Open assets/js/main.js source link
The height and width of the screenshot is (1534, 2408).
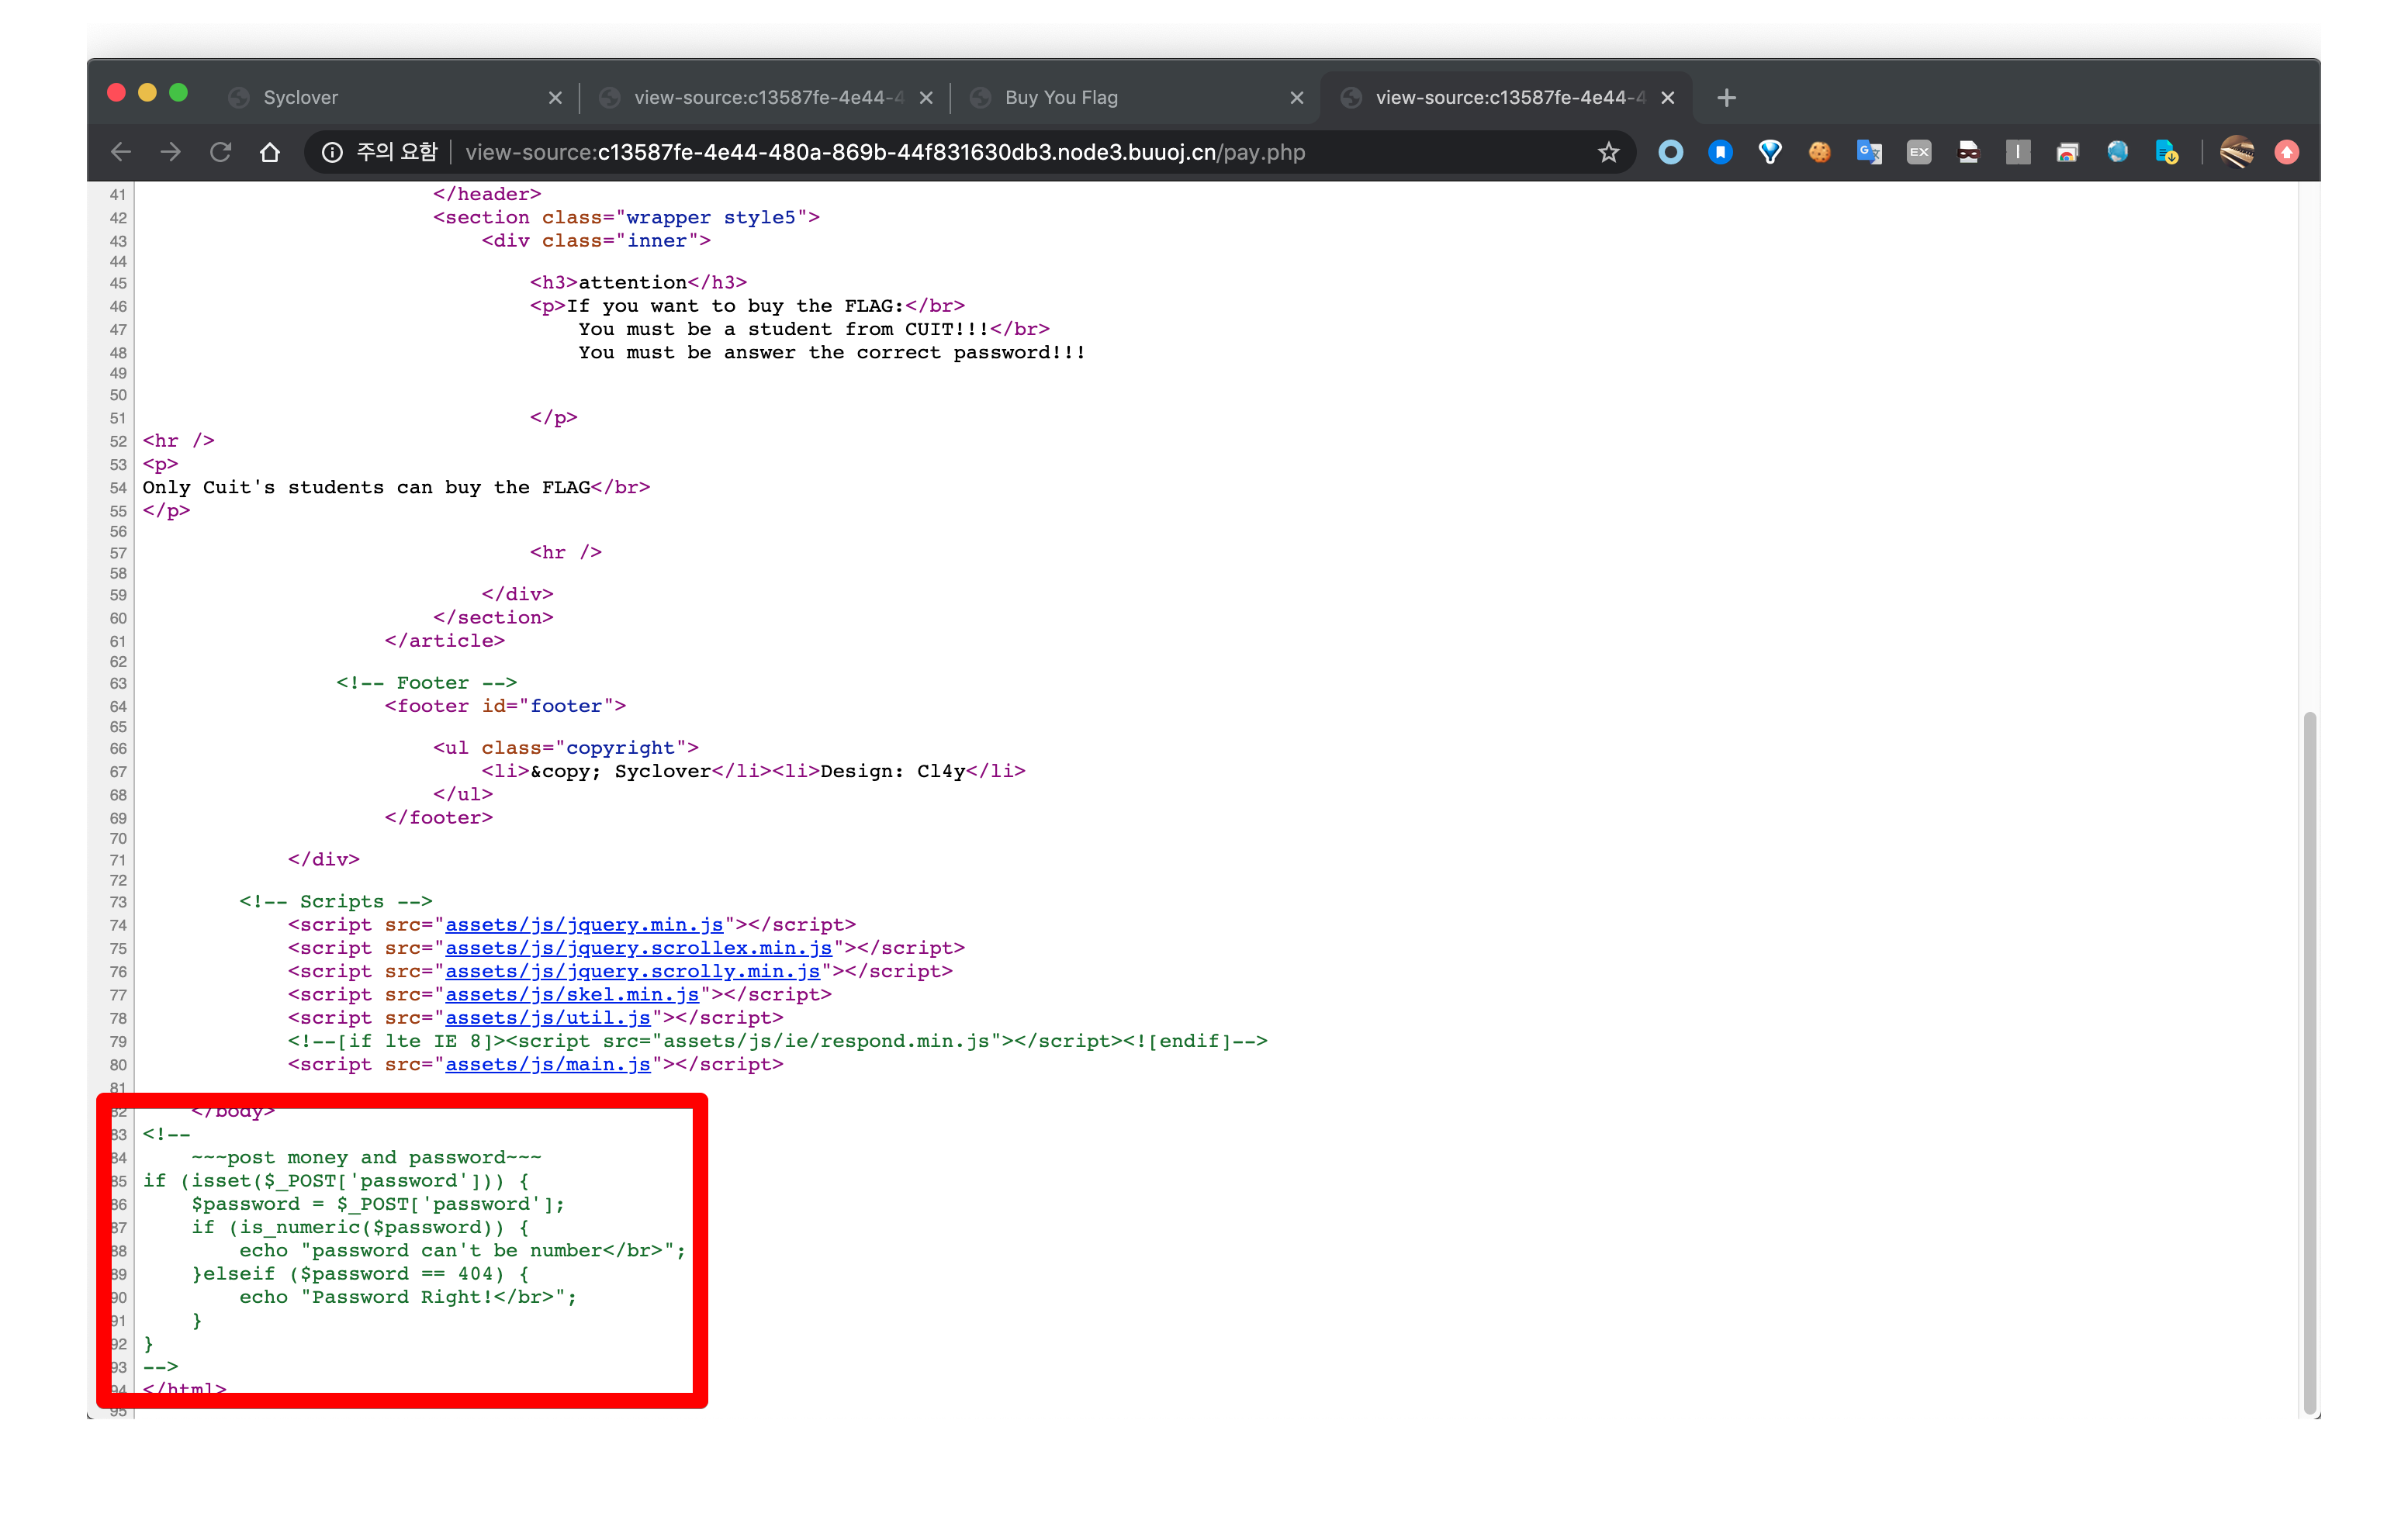point(547,1065)
